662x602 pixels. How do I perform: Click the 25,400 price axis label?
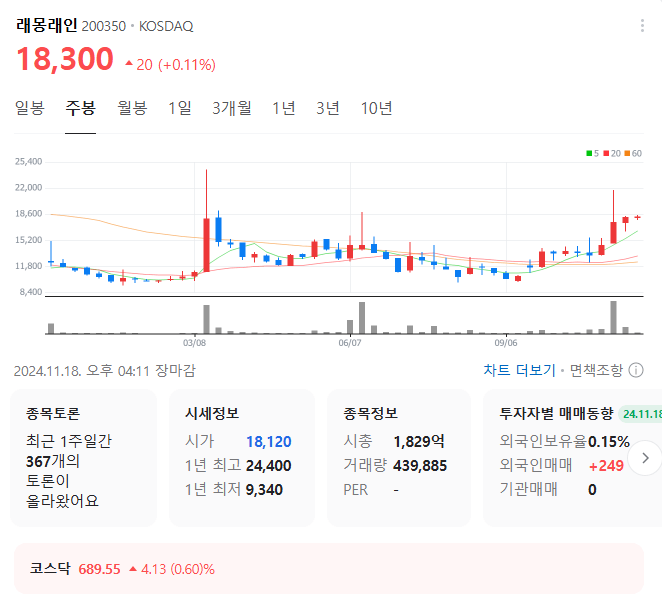[x=28, y=162]
